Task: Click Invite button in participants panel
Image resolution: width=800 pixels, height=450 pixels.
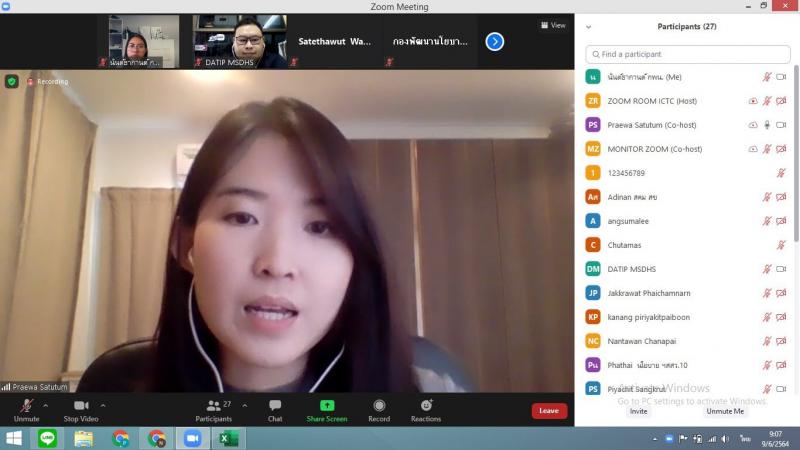Action: 638,411
